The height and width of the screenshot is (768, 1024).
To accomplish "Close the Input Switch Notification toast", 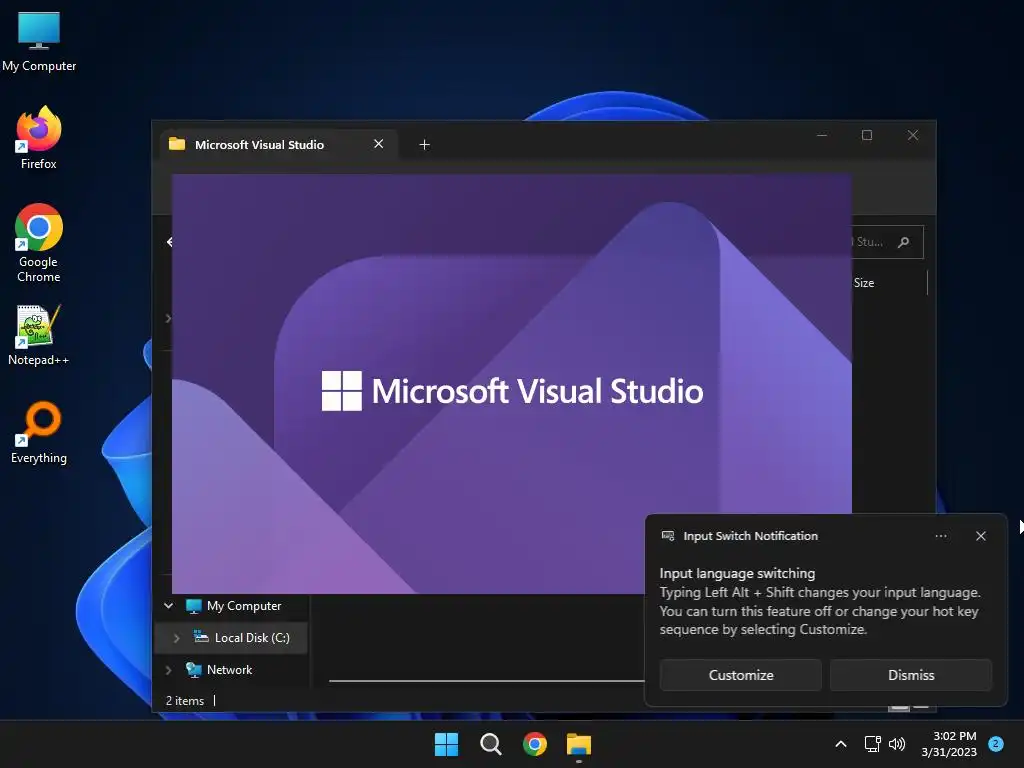I will (980, 536).
